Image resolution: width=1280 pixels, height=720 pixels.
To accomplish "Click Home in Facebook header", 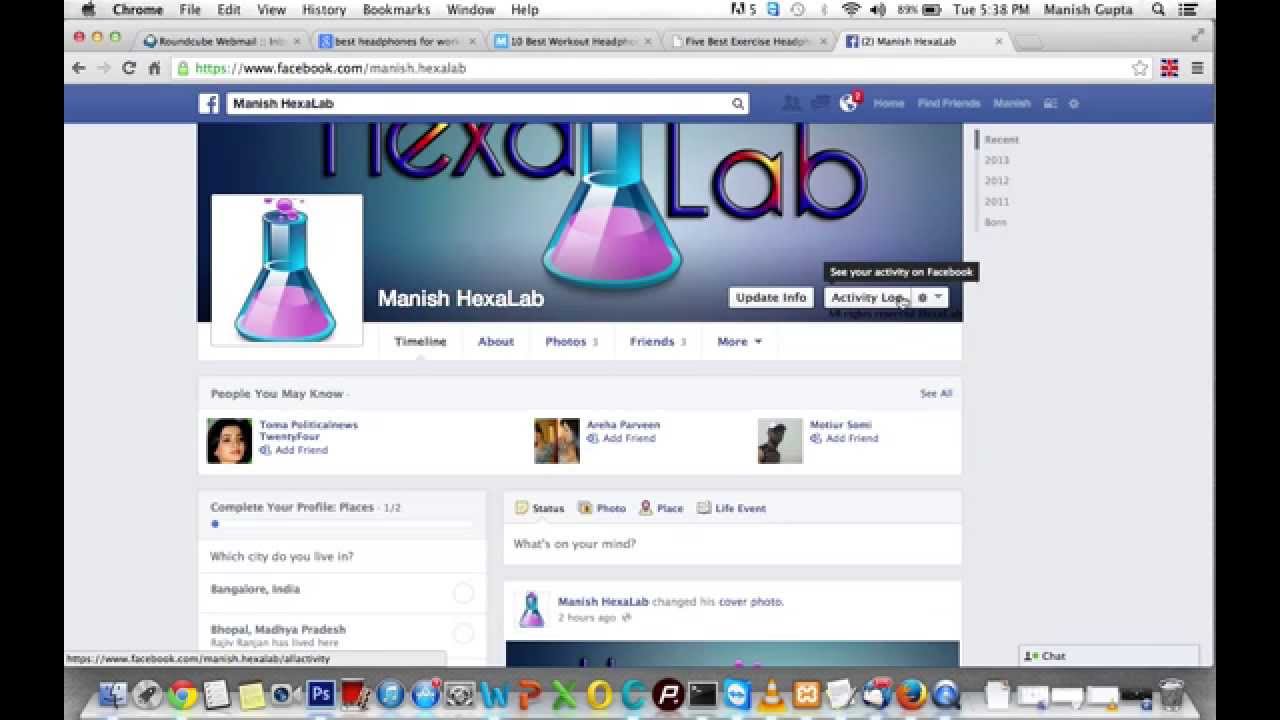I will [888, 103].
